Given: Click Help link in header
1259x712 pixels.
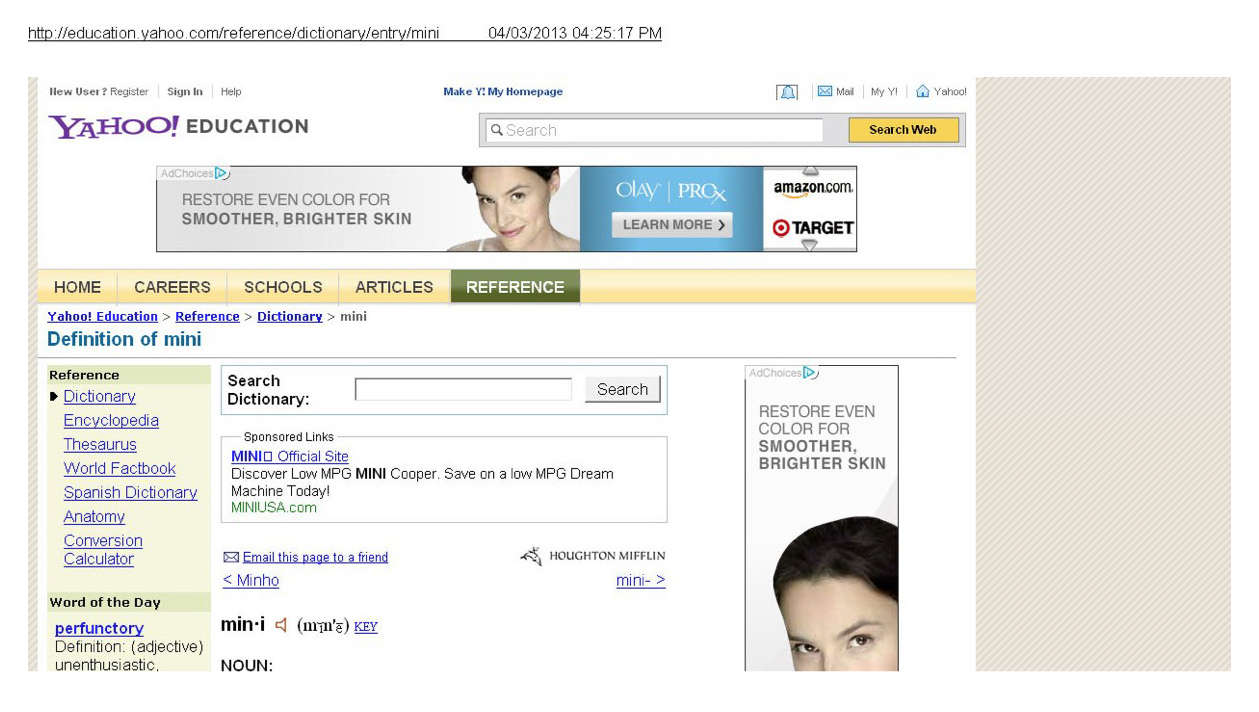Looking at the screenshot, I should pyautogui.click(x=231, y=92).
